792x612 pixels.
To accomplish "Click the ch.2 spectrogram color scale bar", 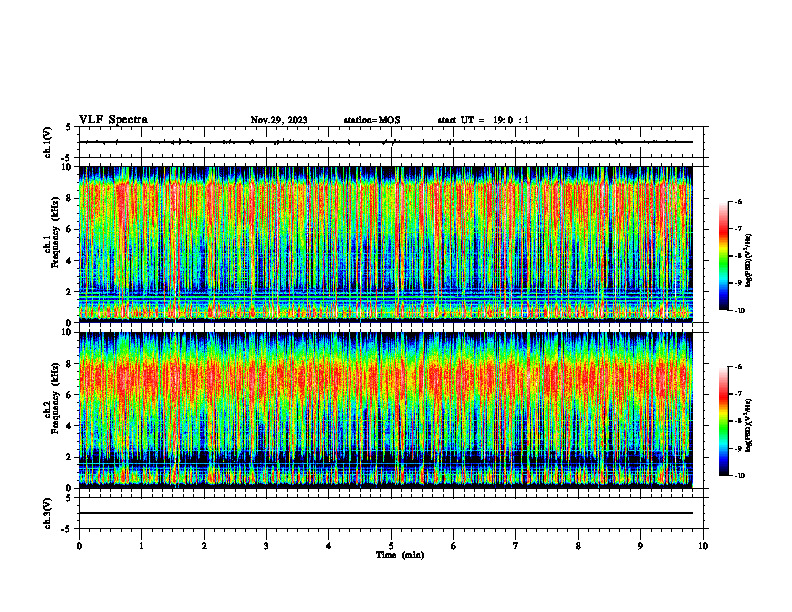I will pyautogui.click(x=723, y=421).
